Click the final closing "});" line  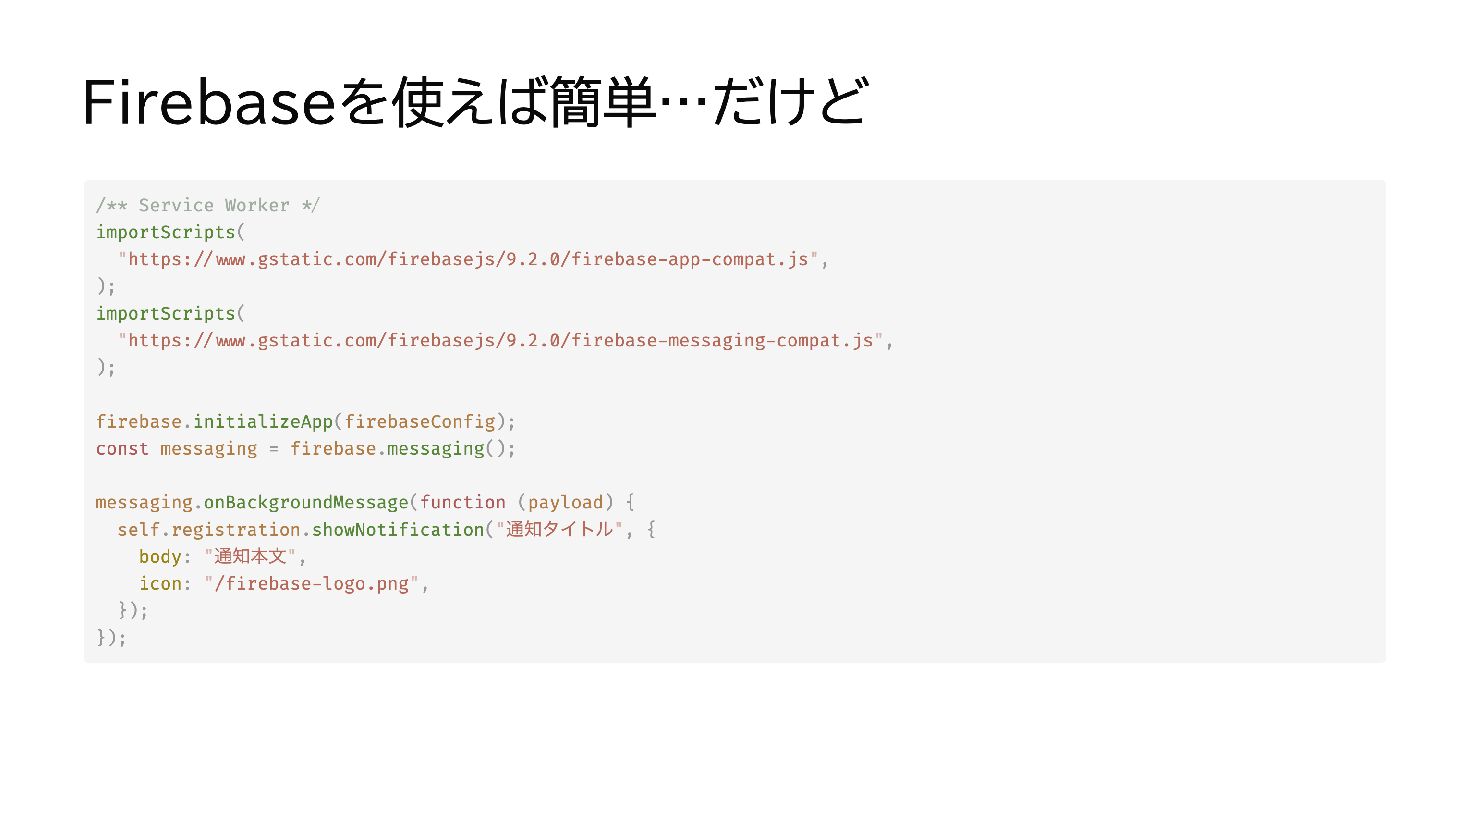point(111,637)
